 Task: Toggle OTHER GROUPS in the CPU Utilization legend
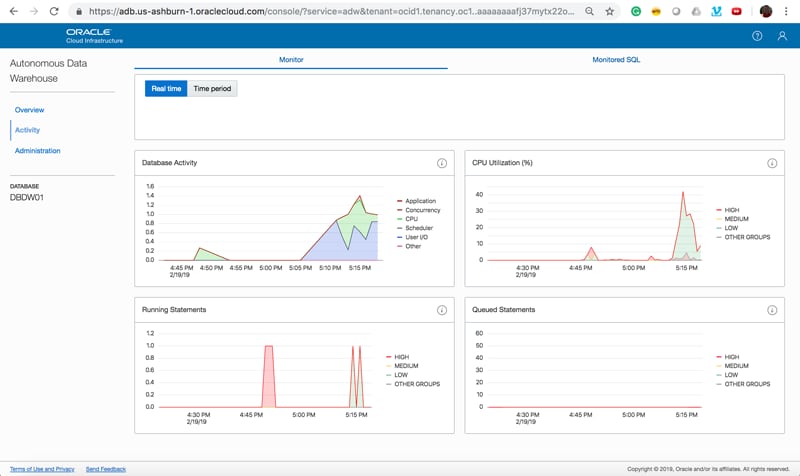click(x=743, y=237)
